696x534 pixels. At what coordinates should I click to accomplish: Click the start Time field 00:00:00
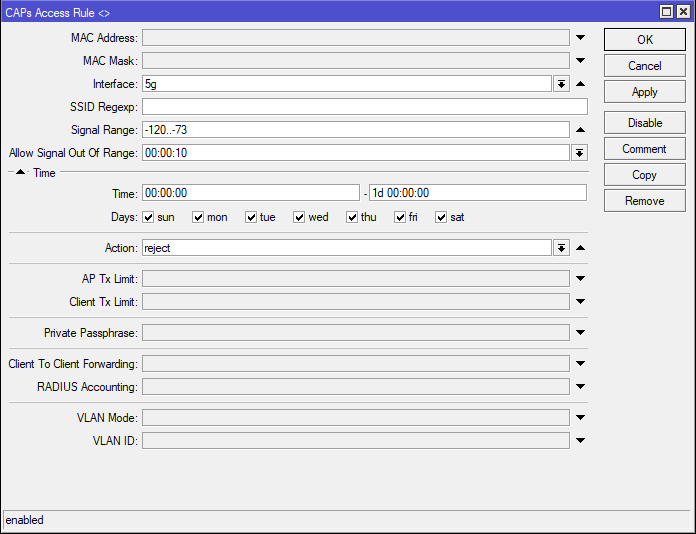[x=251, y=193]
